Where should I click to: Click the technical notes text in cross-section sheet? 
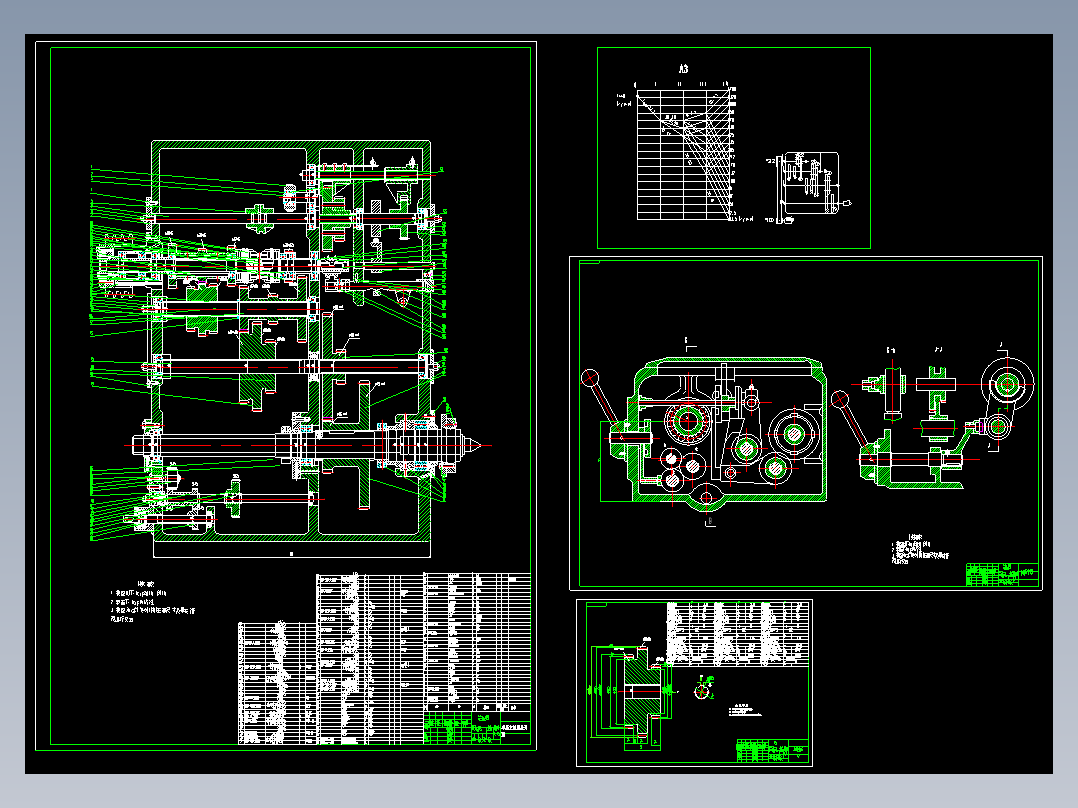[920, 549]
